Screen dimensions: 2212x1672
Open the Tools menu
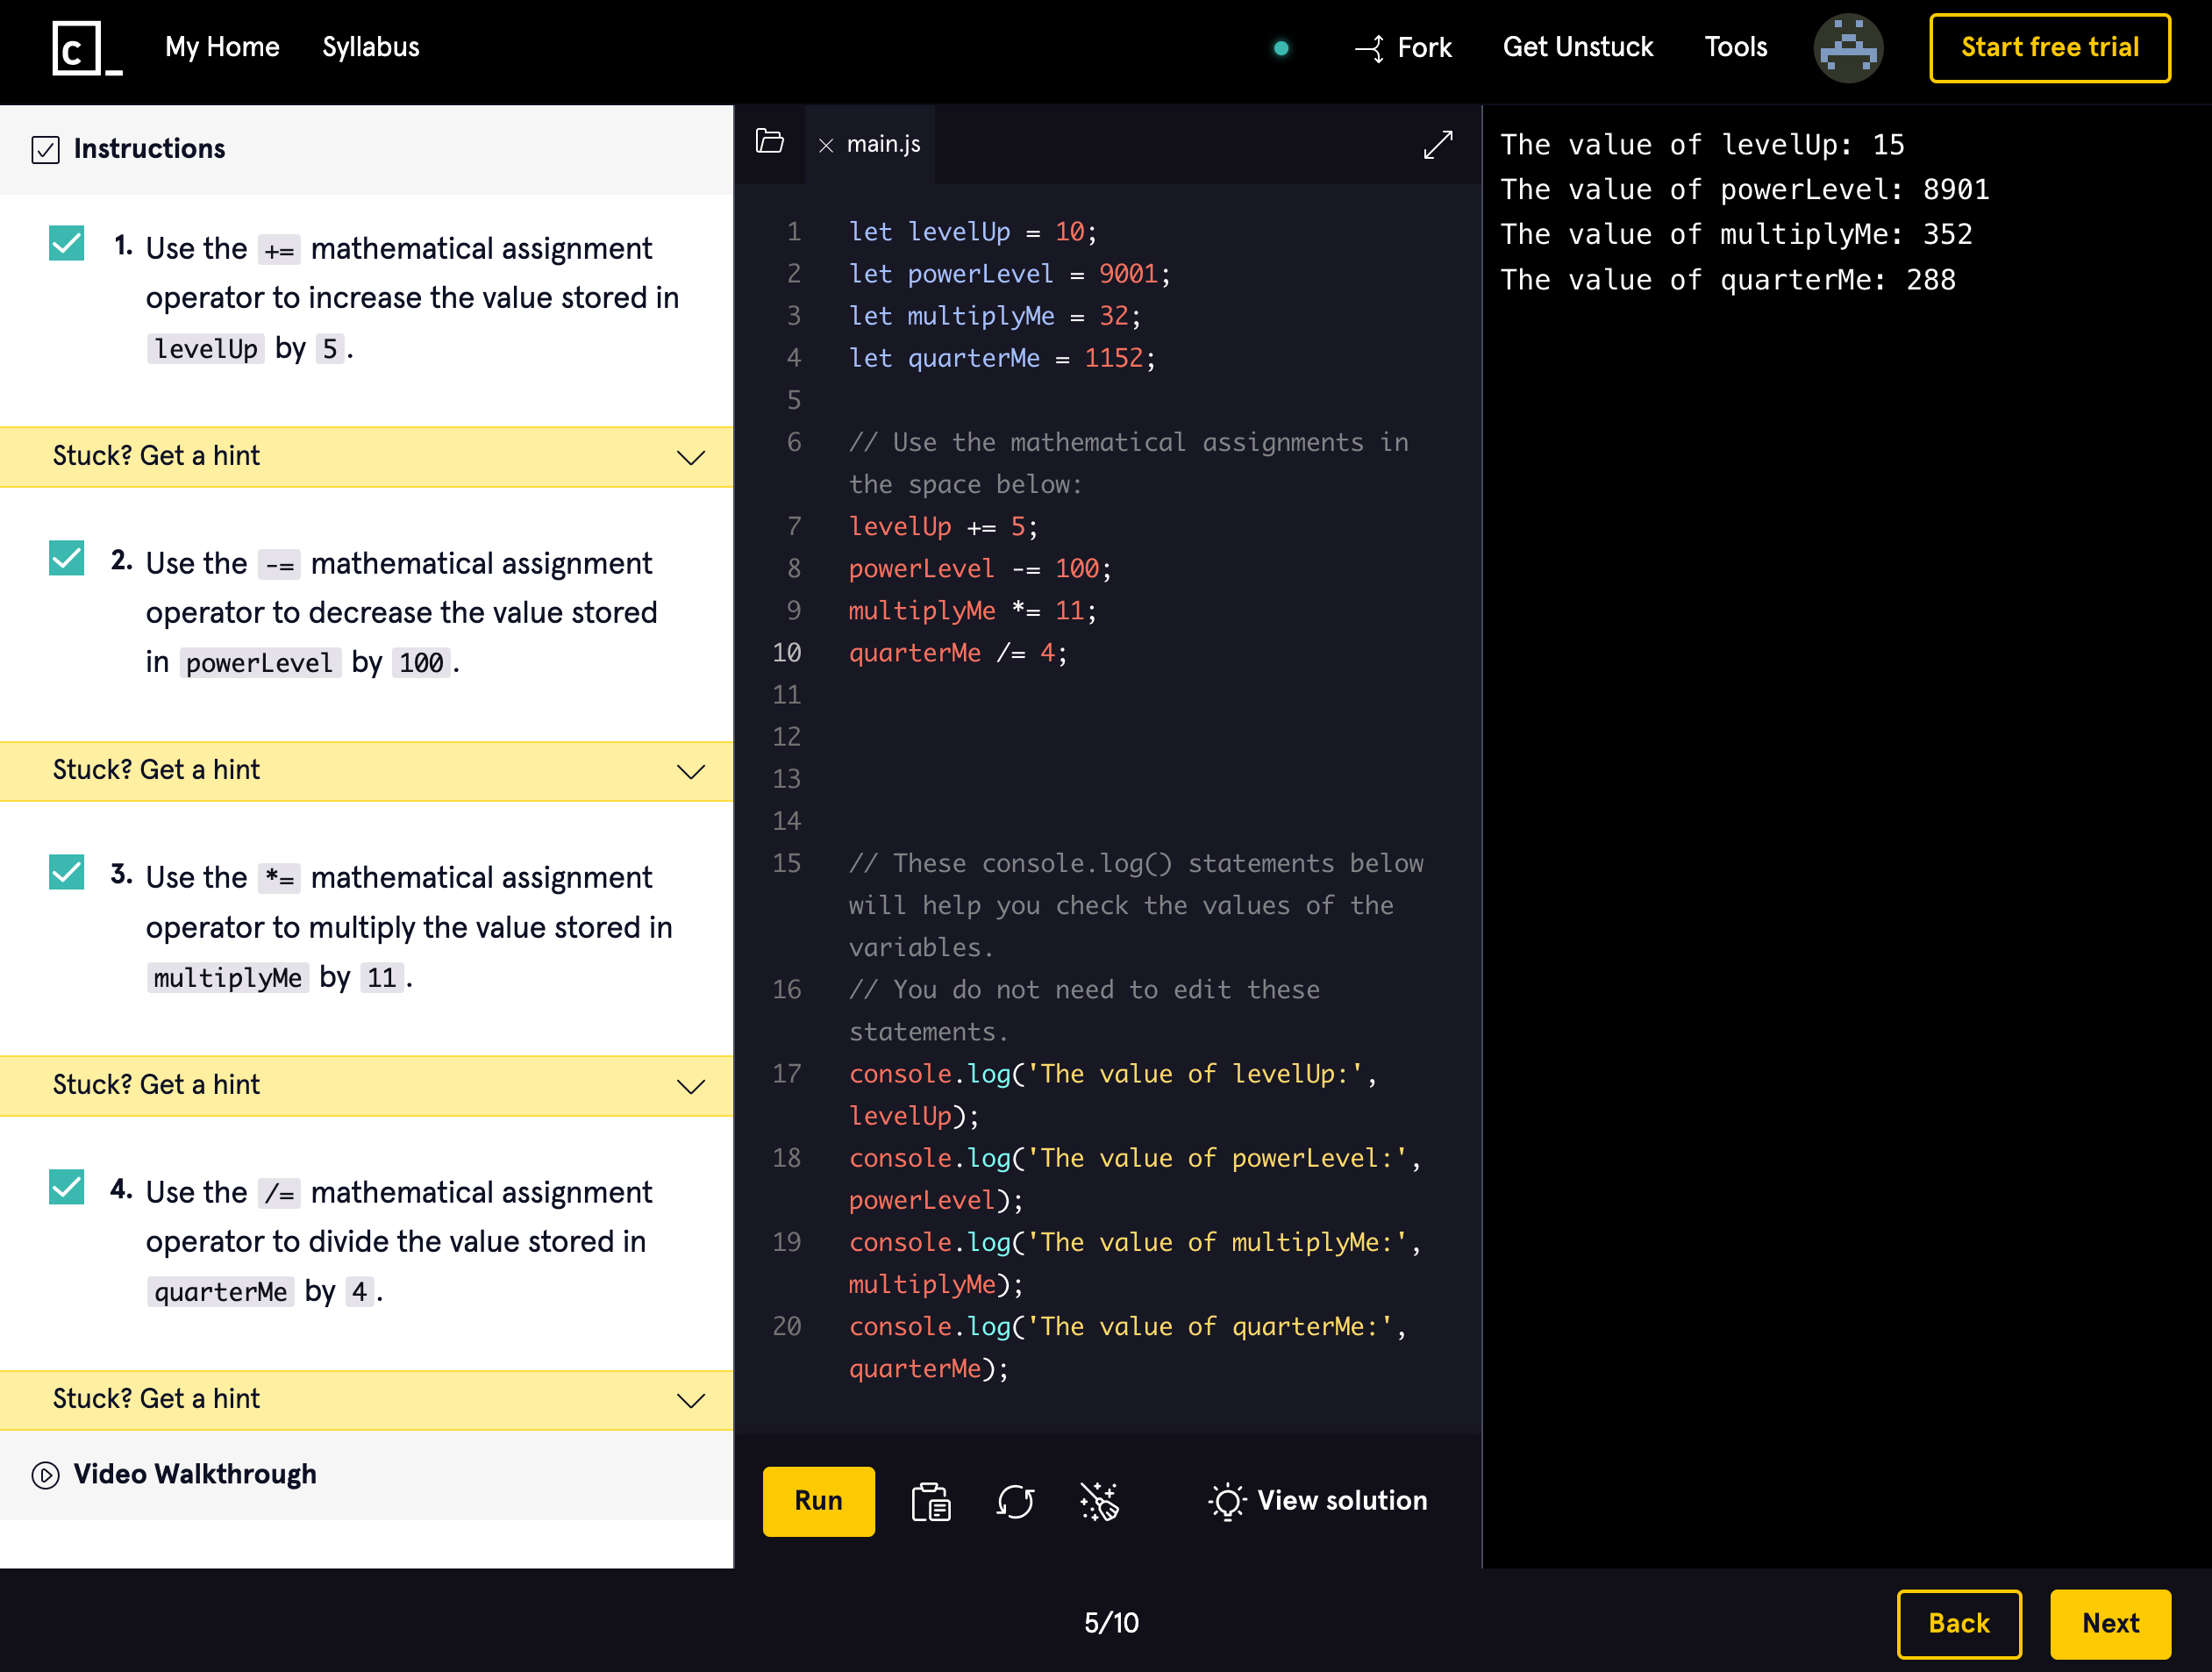(1735, 47)
